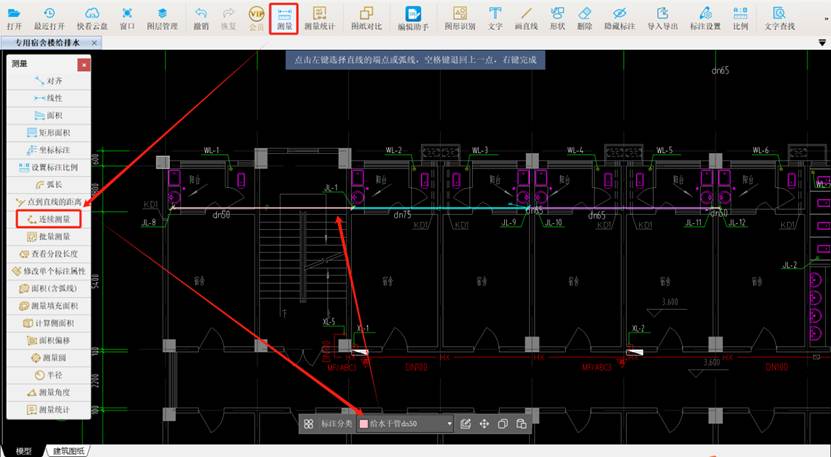The height and width of the screenshot is (457, 831).
Task: Click the 窗口 window tool
Action: click(x=127, y=18)
